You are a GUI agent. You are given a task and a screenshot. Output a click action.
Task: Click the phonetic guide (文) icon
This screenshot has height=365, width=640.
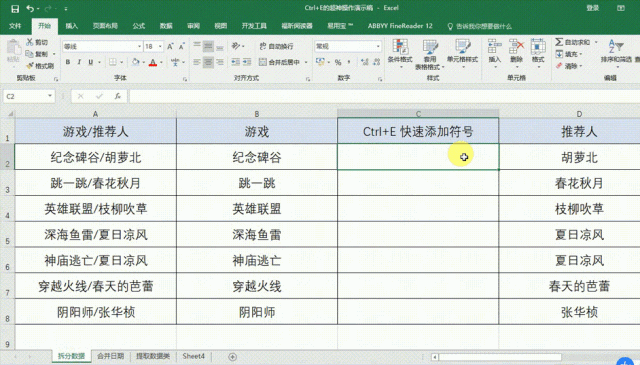[x=175, y=62]
